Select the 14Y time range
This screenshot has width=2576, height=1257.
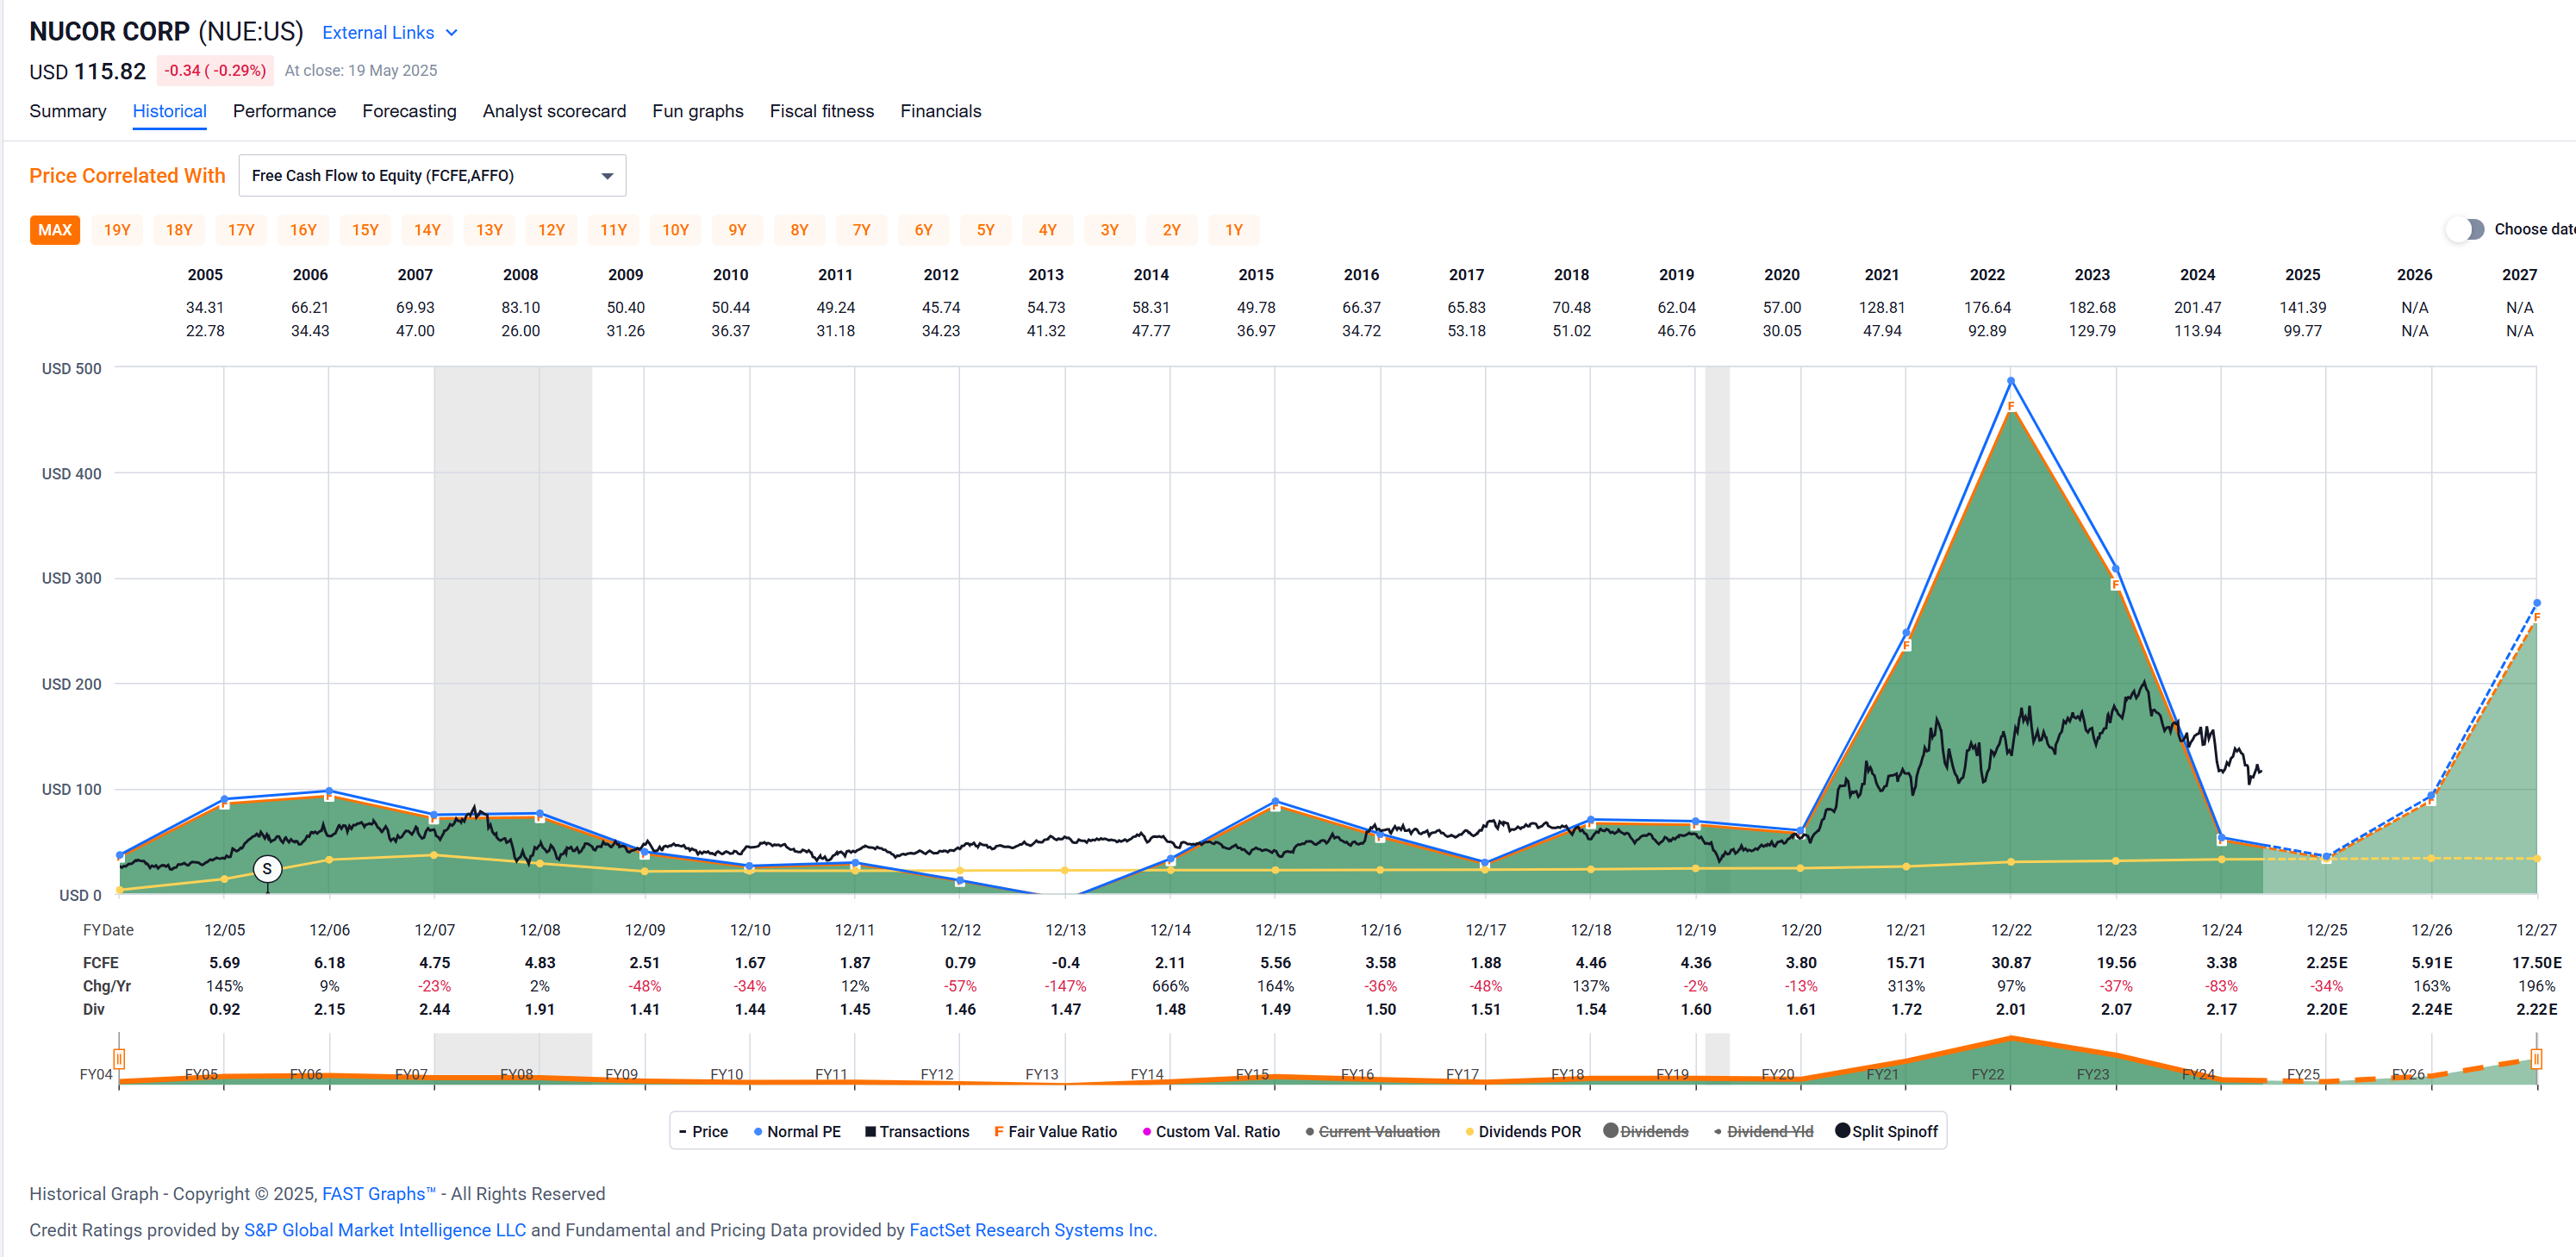coord(427,230)
